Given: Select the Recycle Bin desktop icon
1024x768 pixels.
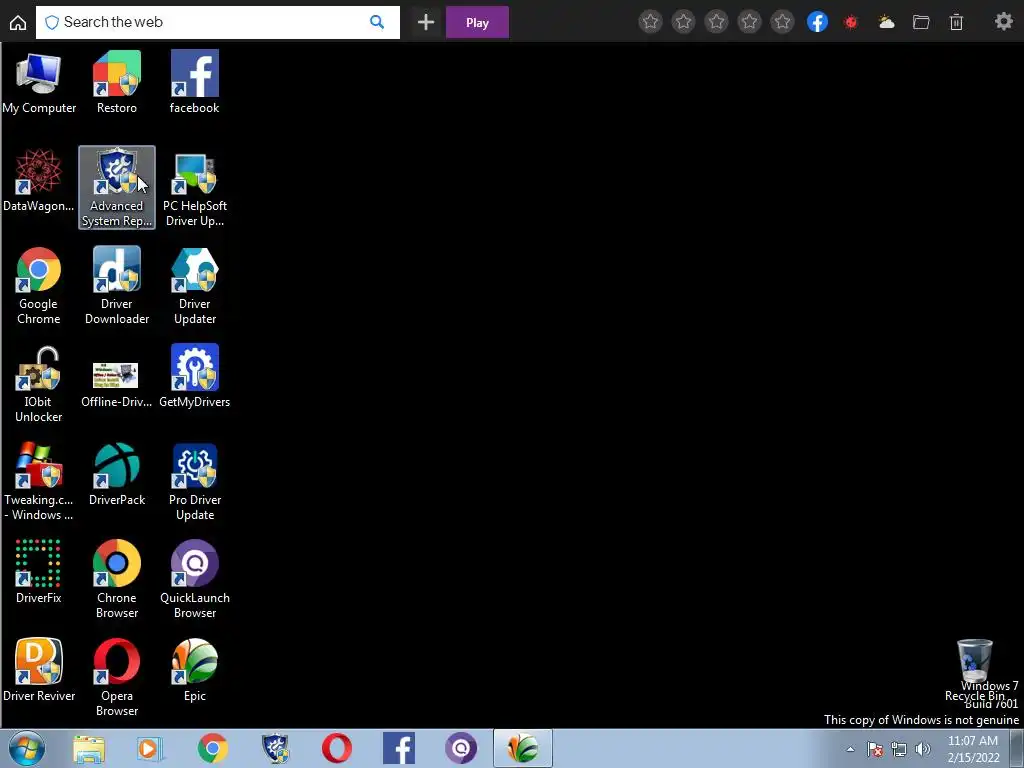Looking at the screenshot, I should tap(974, 669).
